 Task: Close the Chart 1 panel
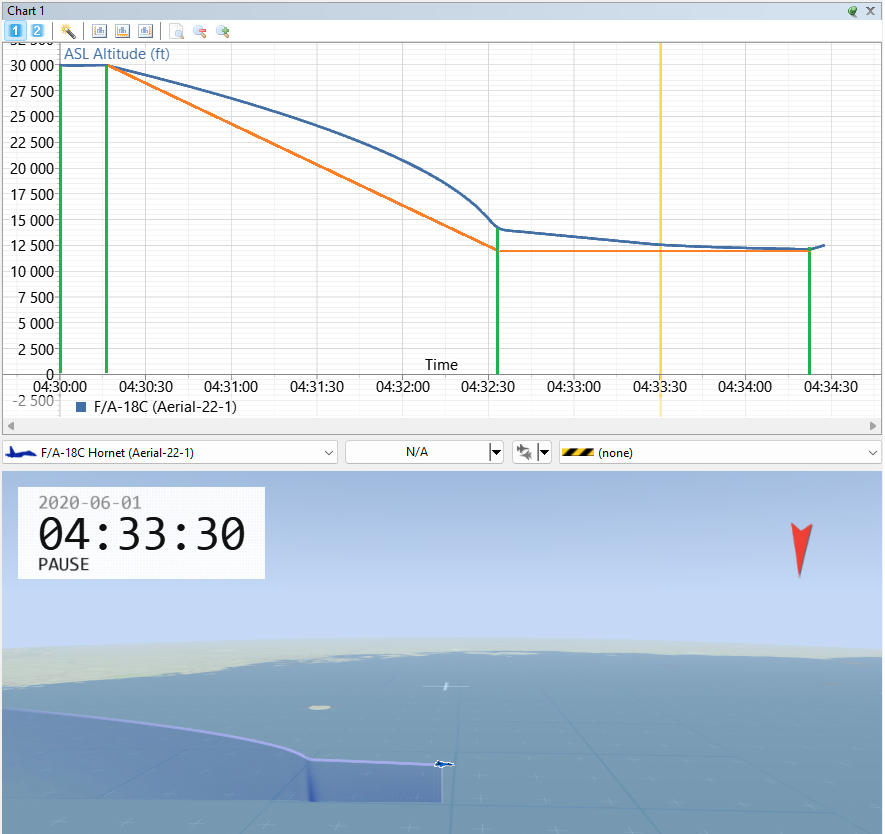pos(871,11)
